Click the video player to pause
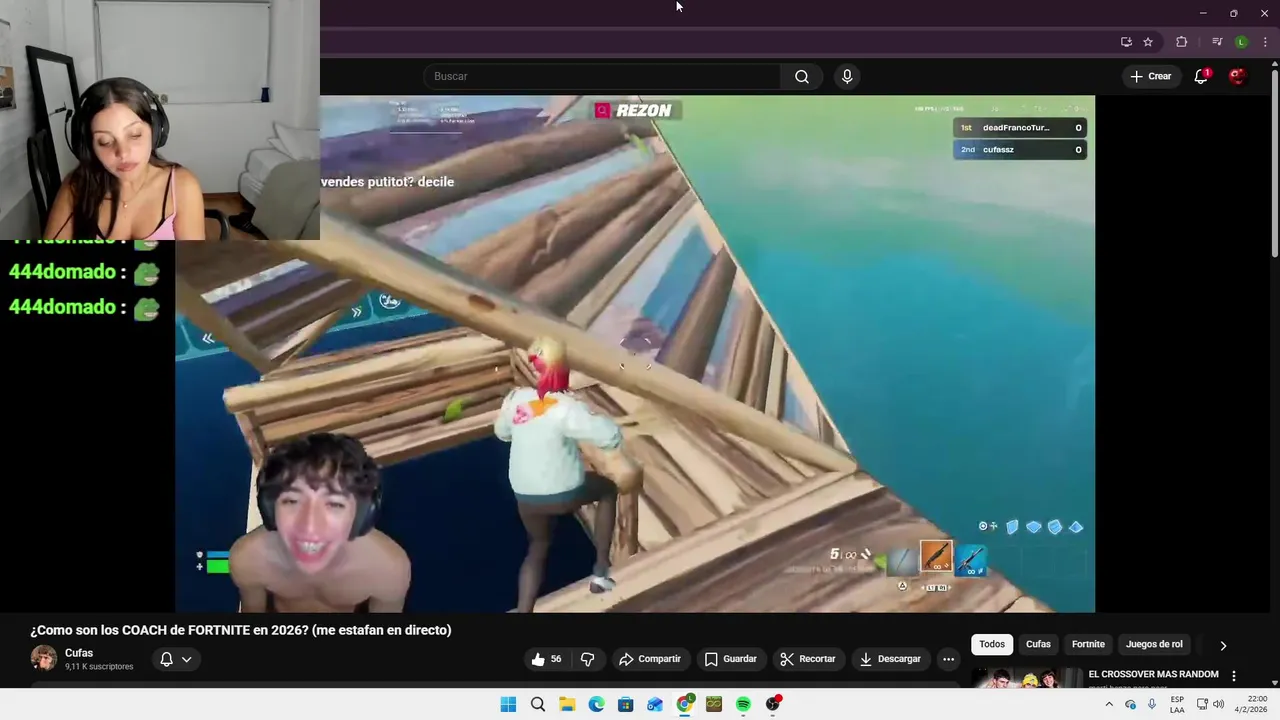This screenshot has width=1280, height=720. click(635, 354)
